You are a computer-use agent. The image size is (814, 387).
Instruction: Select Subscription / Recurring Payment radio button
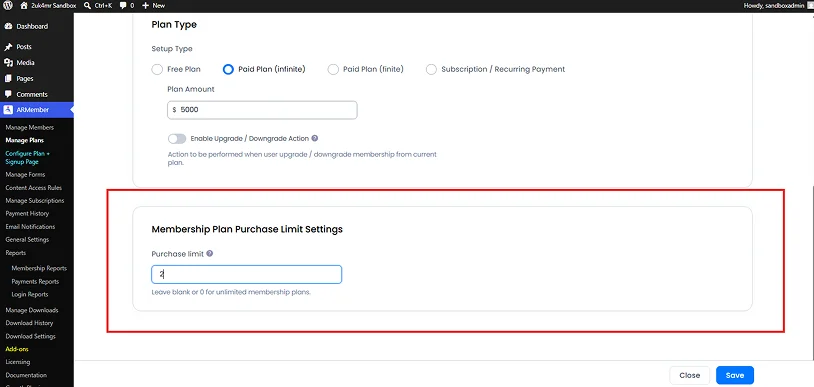(431, 69)
